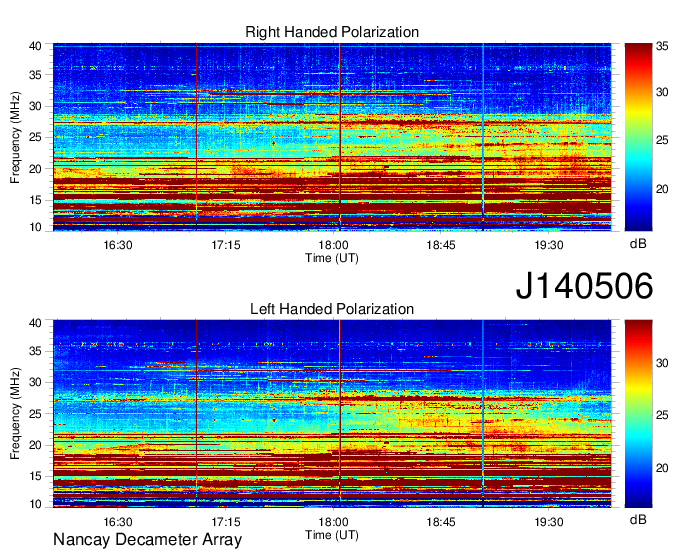Click the dB unit label under the Right Handed color bar
The height and width of the screenshot is (552, 680).
point(638,244)
